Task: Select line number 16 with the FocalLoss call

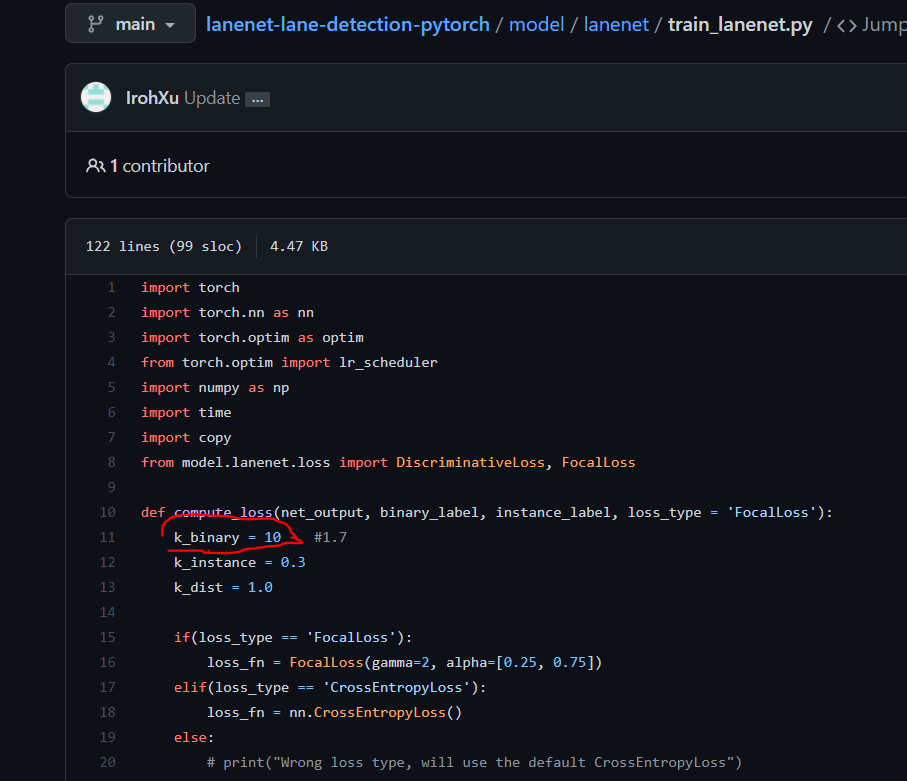Action: pos(107,662)
